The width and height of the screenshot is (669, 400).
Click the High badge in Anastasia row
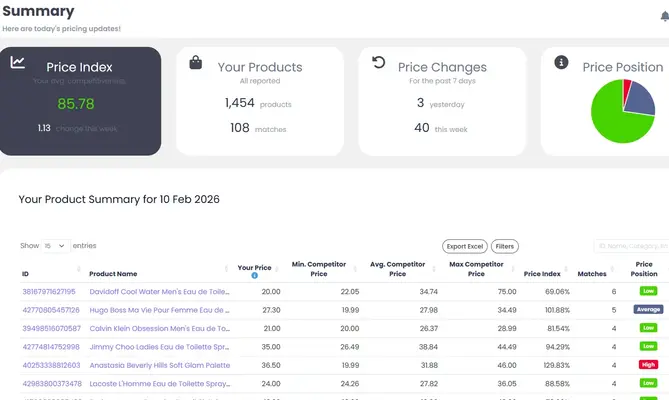[648, 365]
